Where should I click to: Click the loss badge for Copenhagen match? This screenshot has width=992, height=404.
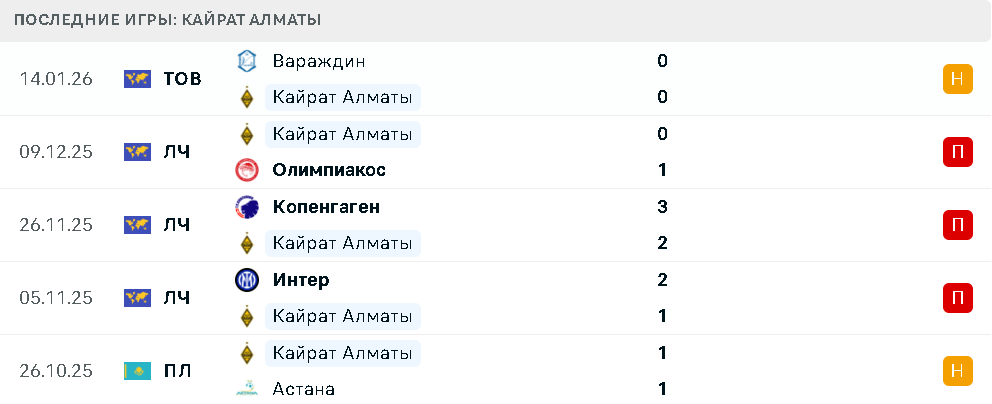(957, 225)
